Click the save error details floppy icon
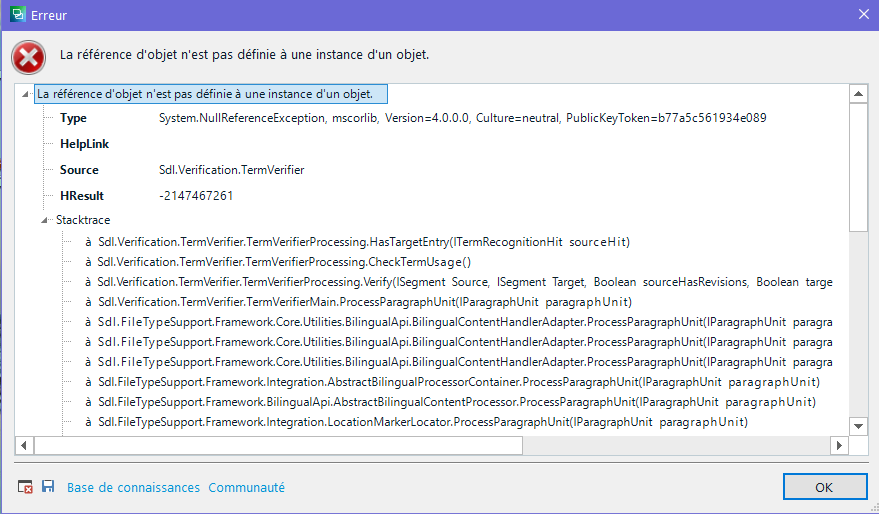The width and height of the screenshot is (879, 514). (x=48, y=486)
